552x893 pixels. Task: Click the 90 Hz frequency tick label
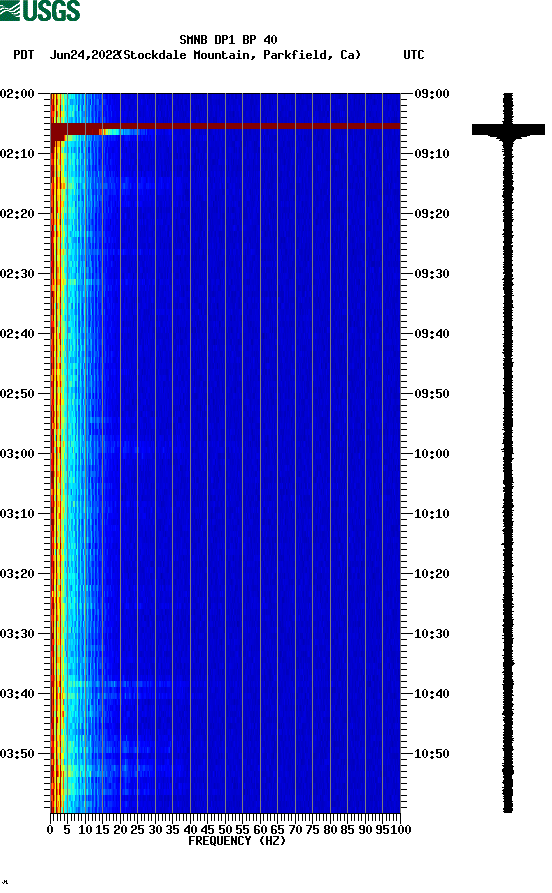(x=365, y=830)
